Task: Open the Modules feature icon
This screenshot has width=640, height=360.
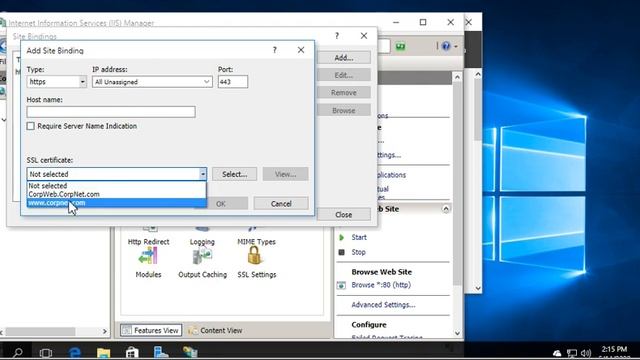Action: (148, 257)
